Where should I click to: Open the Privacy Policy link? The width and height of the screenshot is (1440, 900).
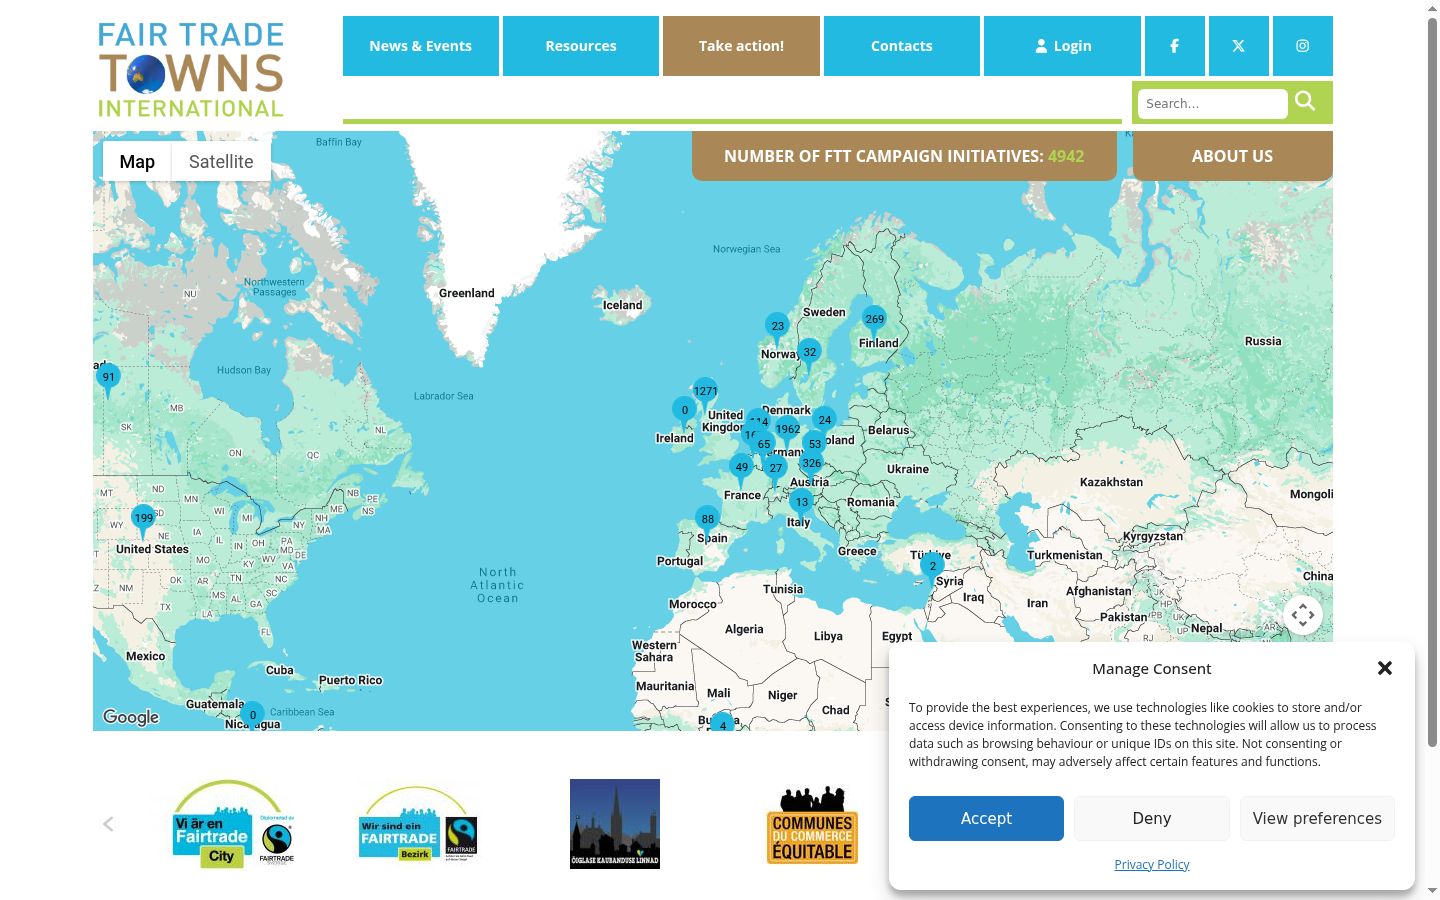(1152, 864)
